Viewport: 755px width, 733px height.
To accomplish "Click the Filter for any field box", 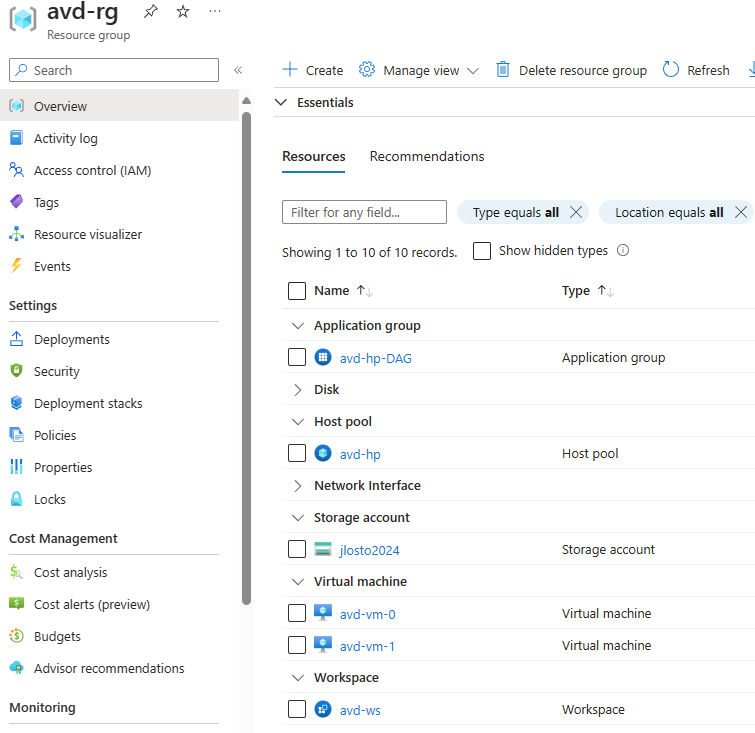I will [364, 212].
